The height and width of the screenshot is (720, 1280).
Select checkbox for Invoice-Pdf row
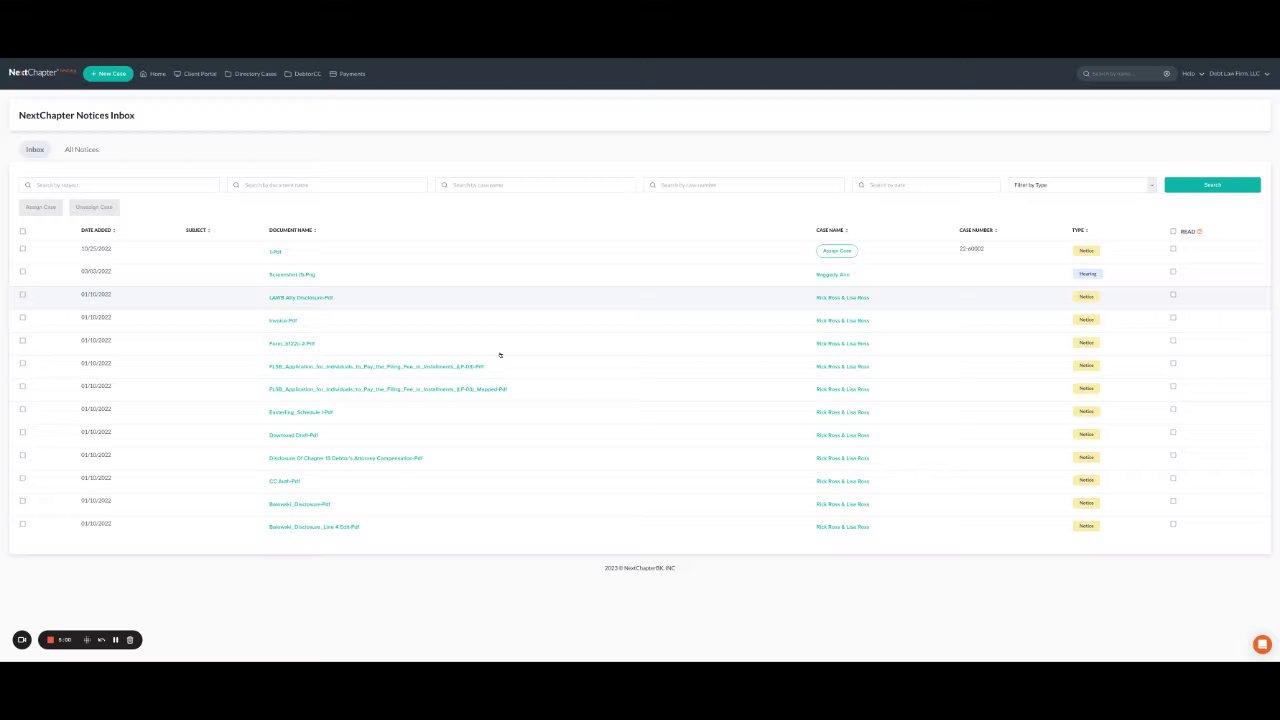[23, 318]
